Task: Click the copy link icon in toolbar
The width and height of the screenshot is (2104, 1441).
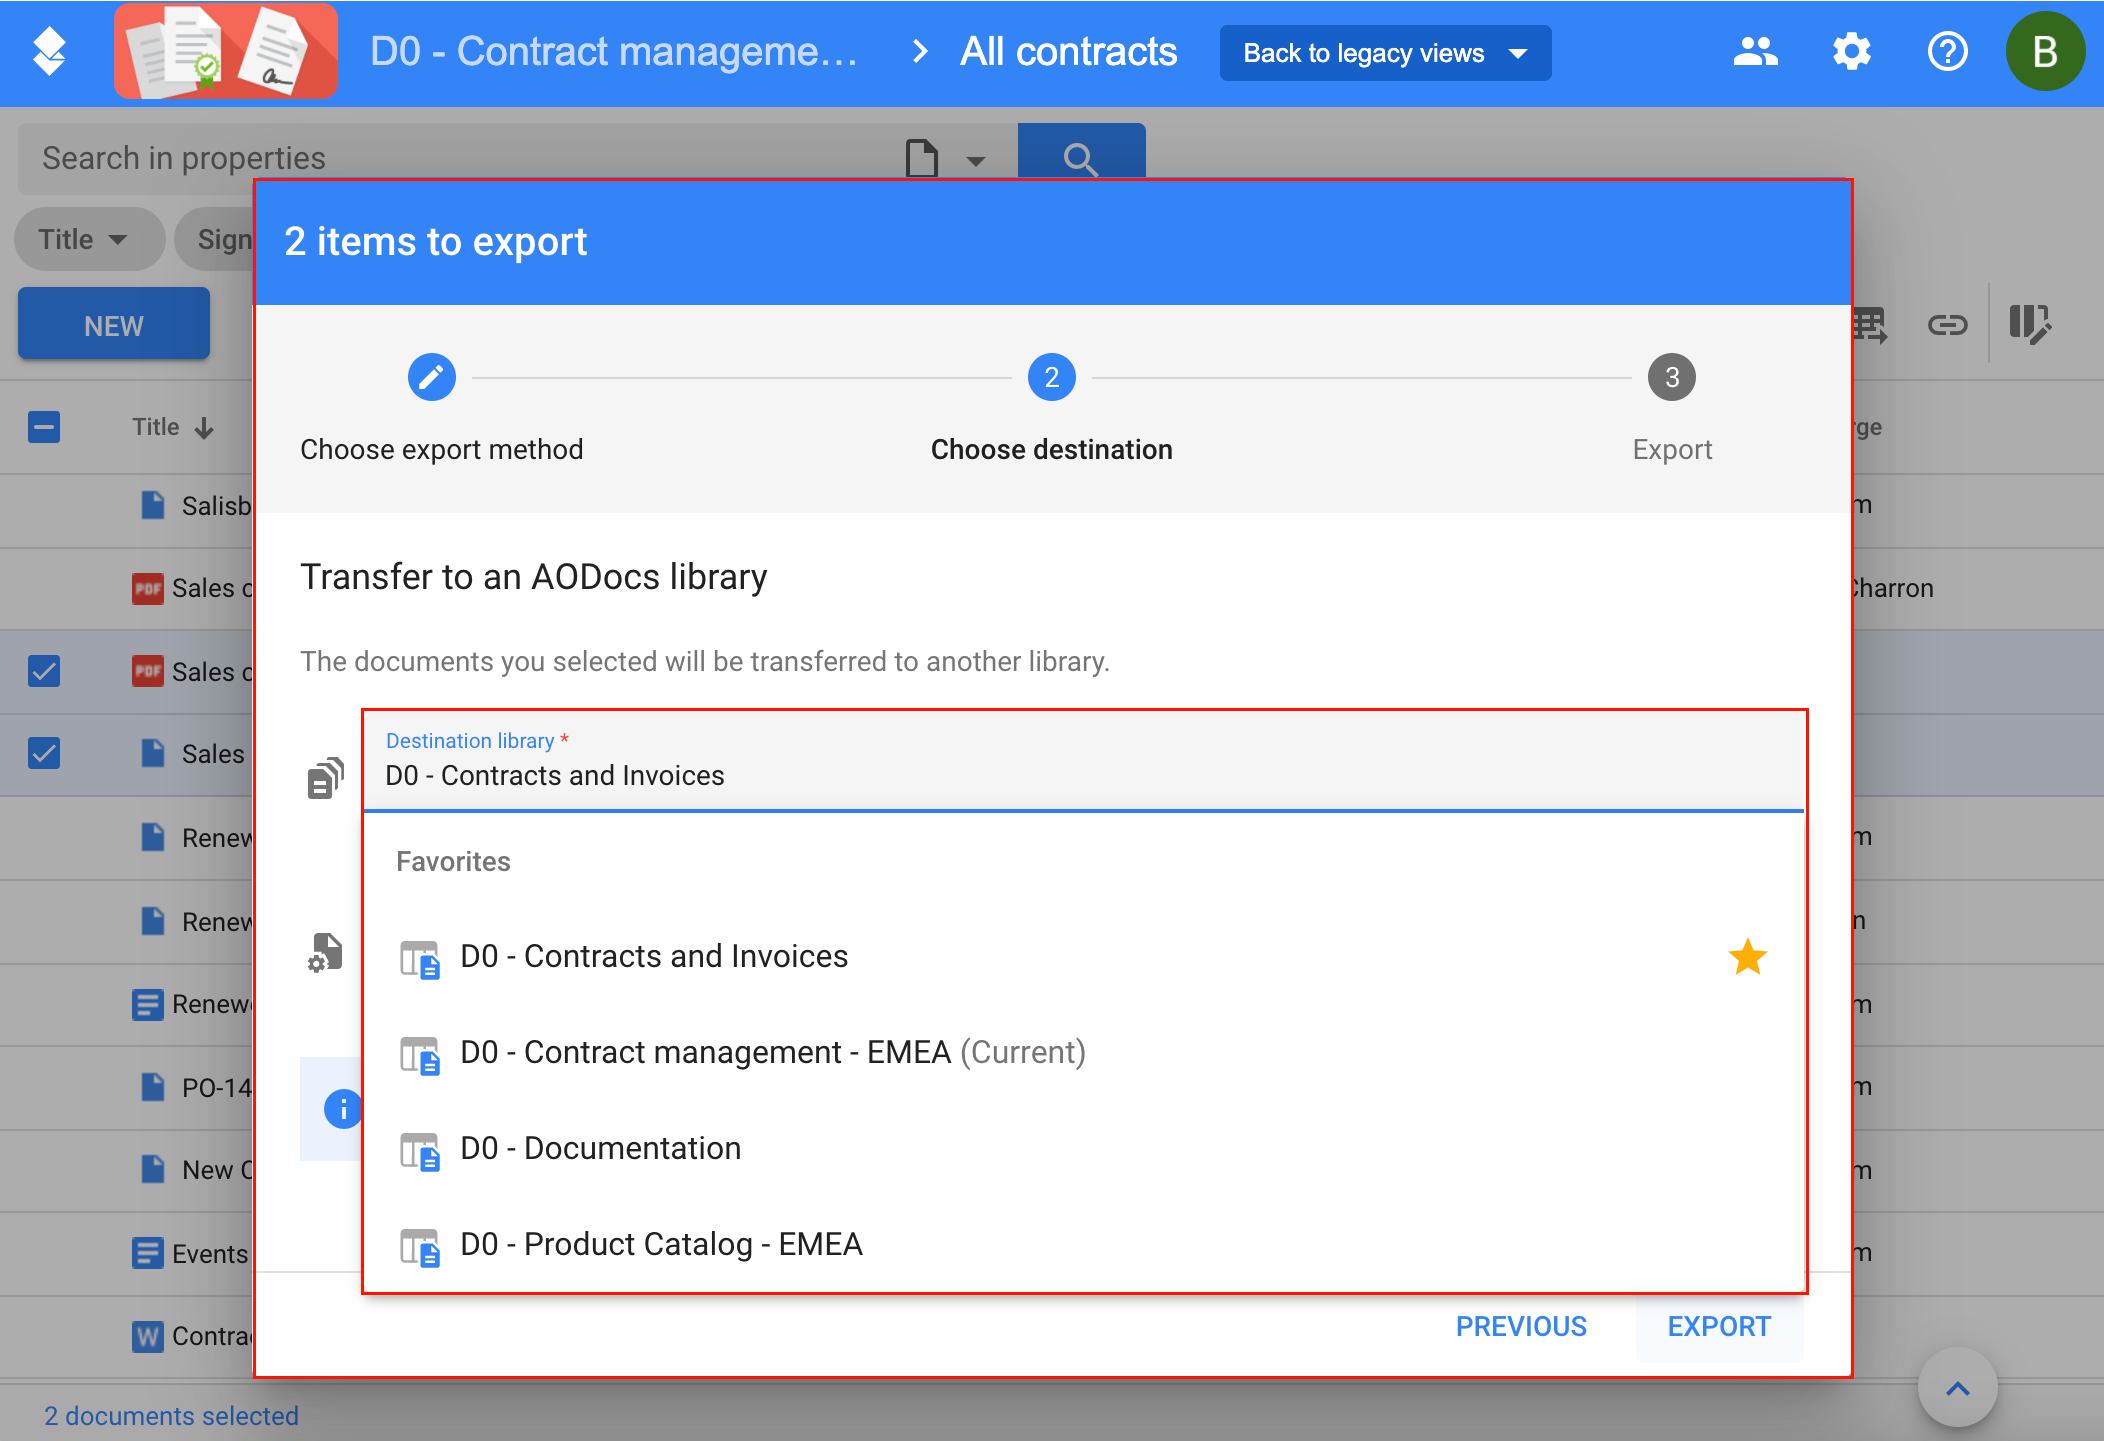Action: click(x=1946, y=325)
